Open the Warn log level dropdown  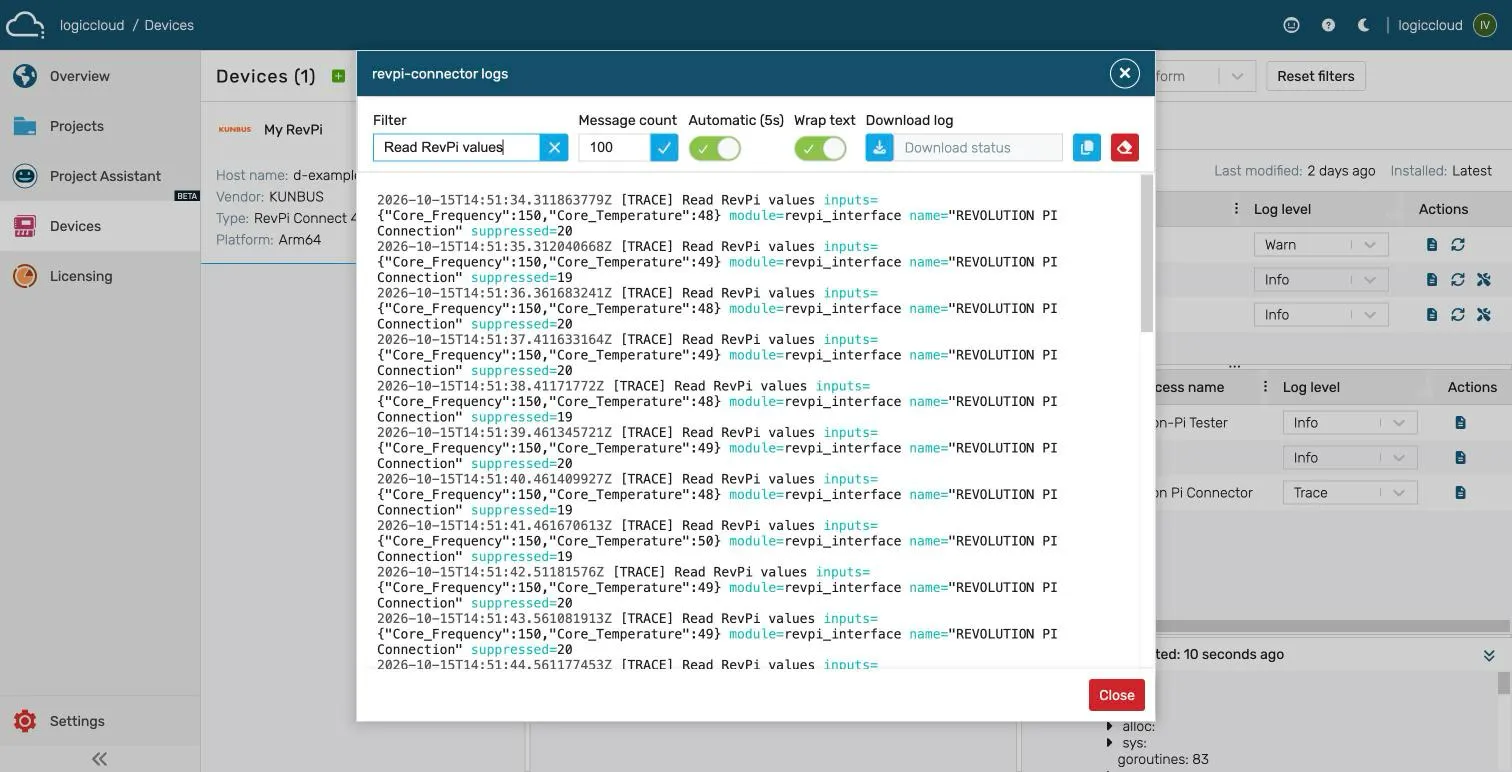point(1320,245)
